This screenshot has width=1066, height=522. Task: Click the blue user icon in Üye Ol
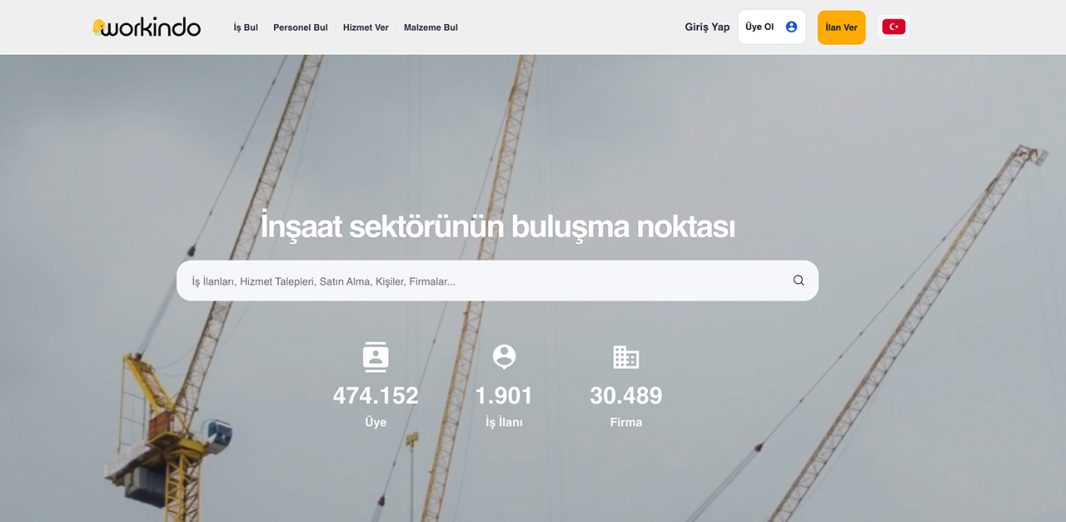pyautogui.click(x=791, y=27)
